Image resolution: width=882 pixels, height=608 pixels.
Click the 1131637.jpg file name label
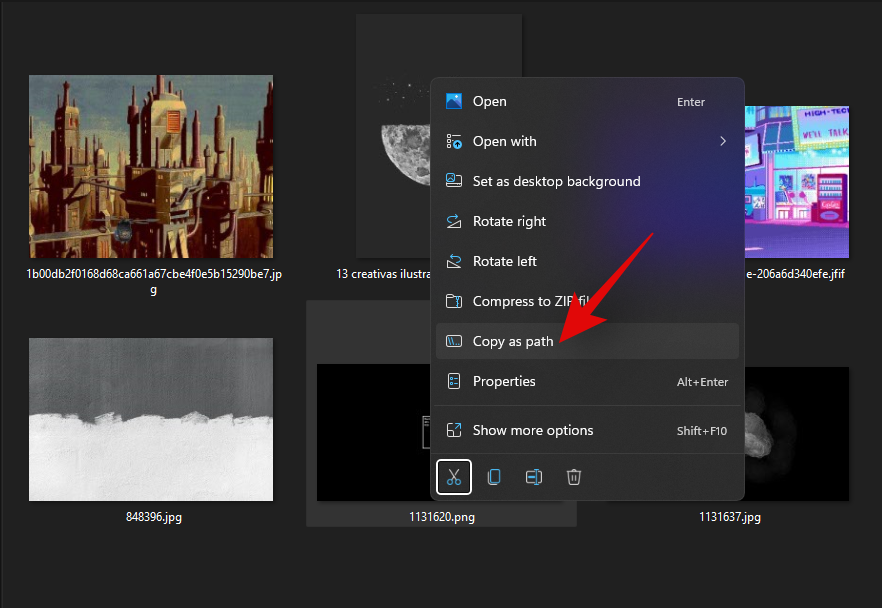[730, 517]
